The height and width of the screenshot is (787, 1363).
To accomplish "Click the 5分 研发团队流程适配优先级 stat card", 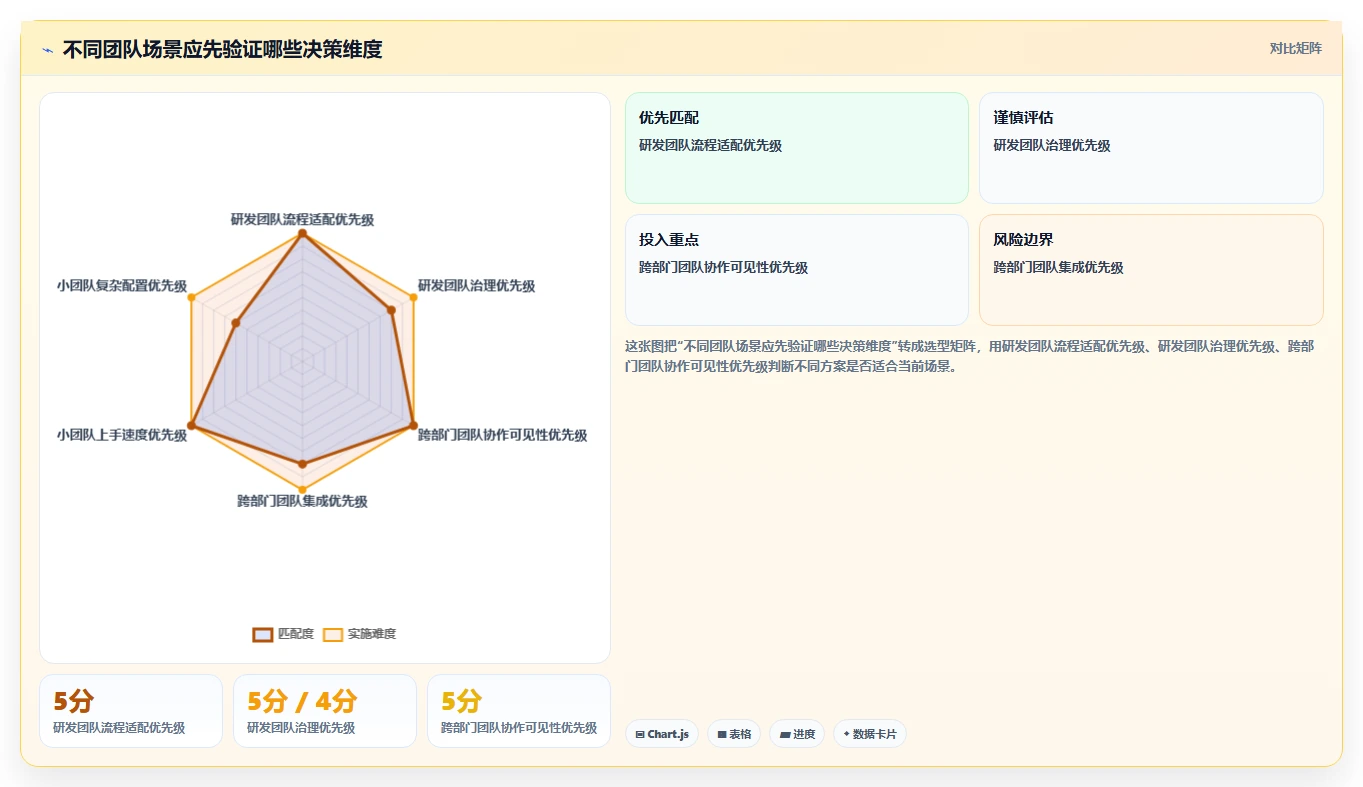I will coord(131,711).
